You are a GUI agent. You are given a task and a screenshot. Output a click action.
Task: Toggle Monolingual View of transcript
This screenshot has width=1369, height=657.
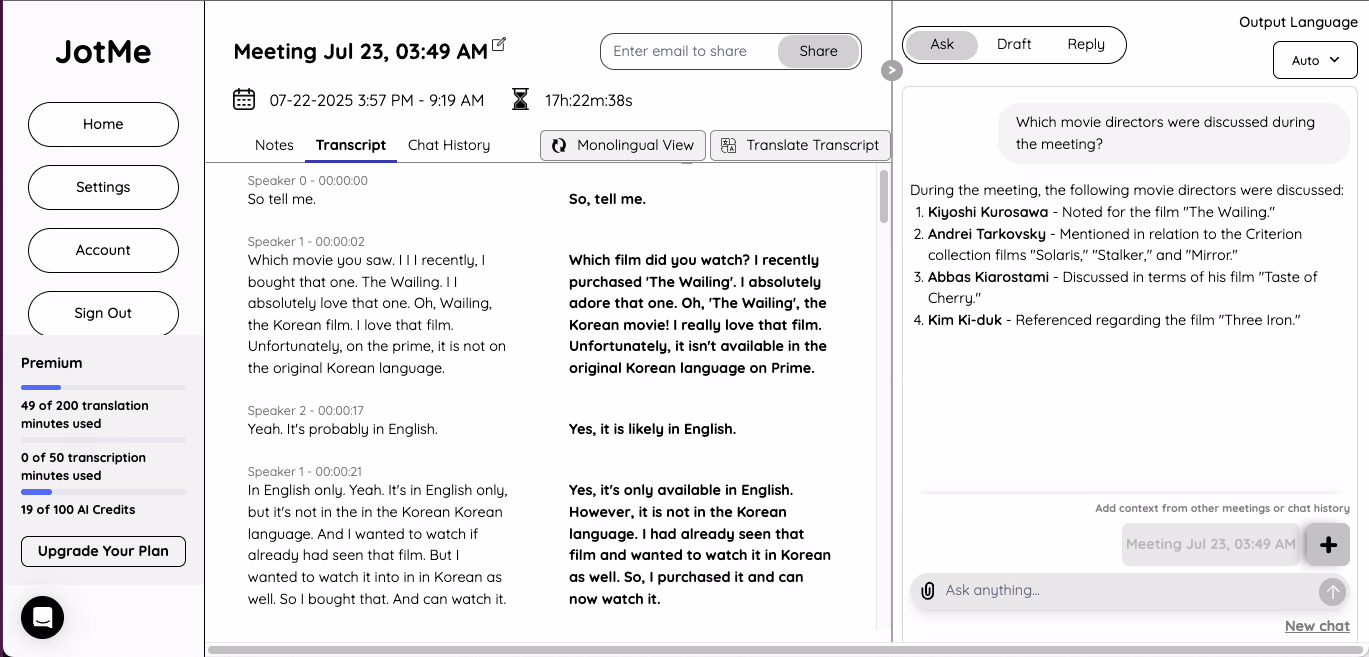pos(623,145)
